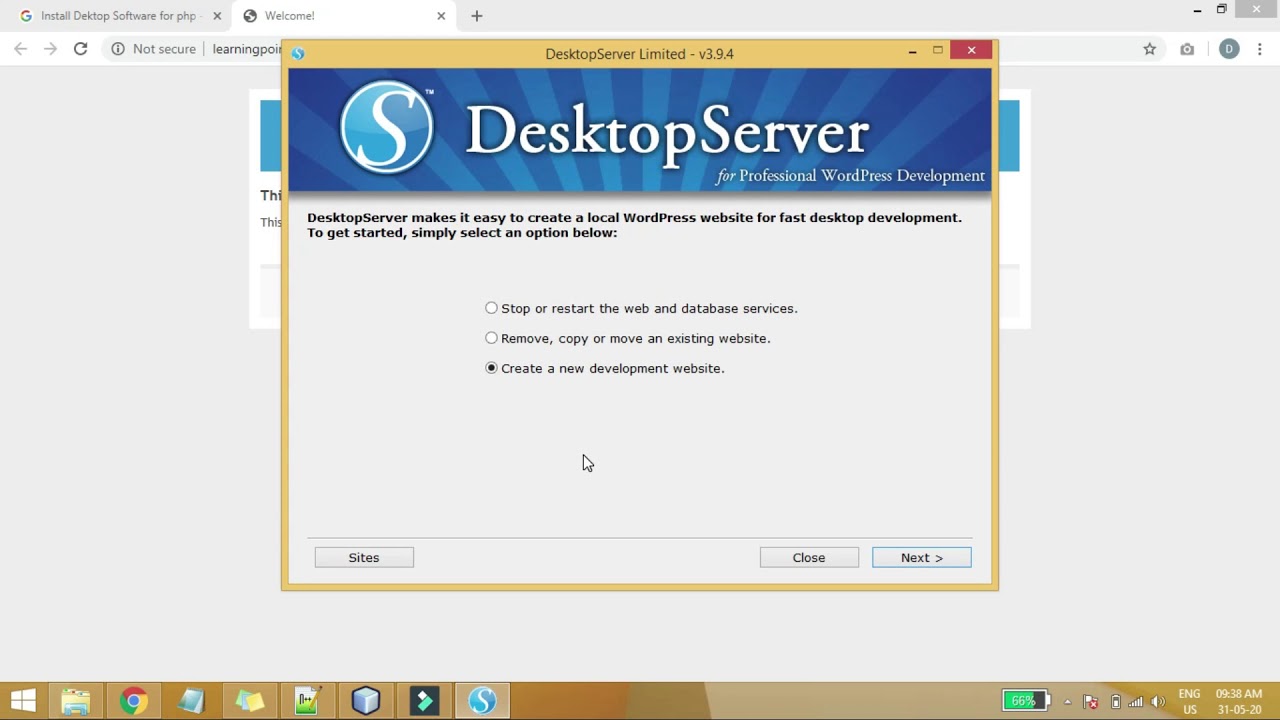Screen dimensions: 1280x720
Task: Minimize the DesktopServer window
Action: click(912, 50)
